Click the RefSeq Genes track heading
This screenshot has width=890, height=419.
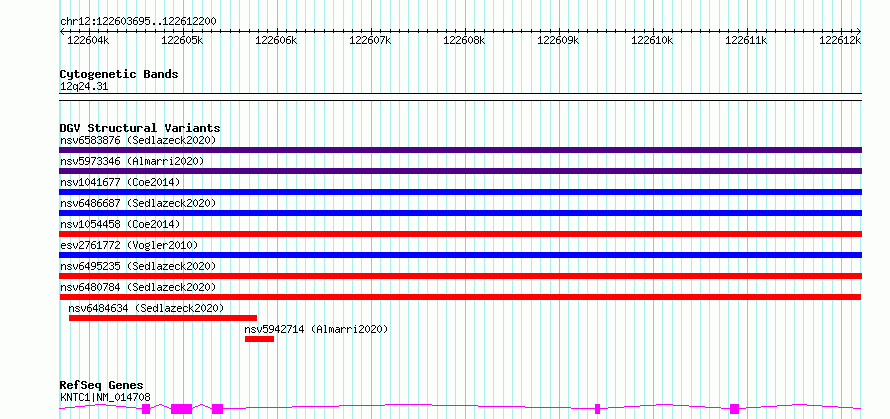pyautogui.click(x=101, y=386)
